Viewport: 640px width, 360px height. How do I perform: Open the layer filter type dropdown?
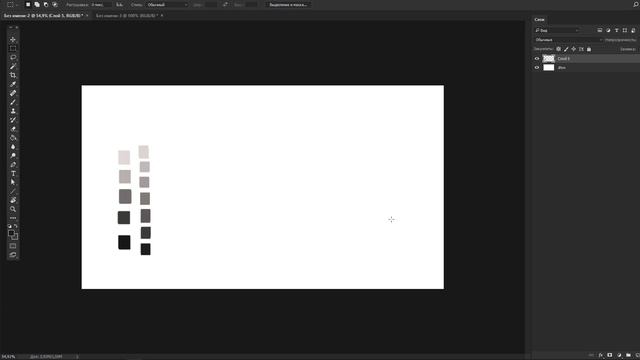click(x=557, y=30)
